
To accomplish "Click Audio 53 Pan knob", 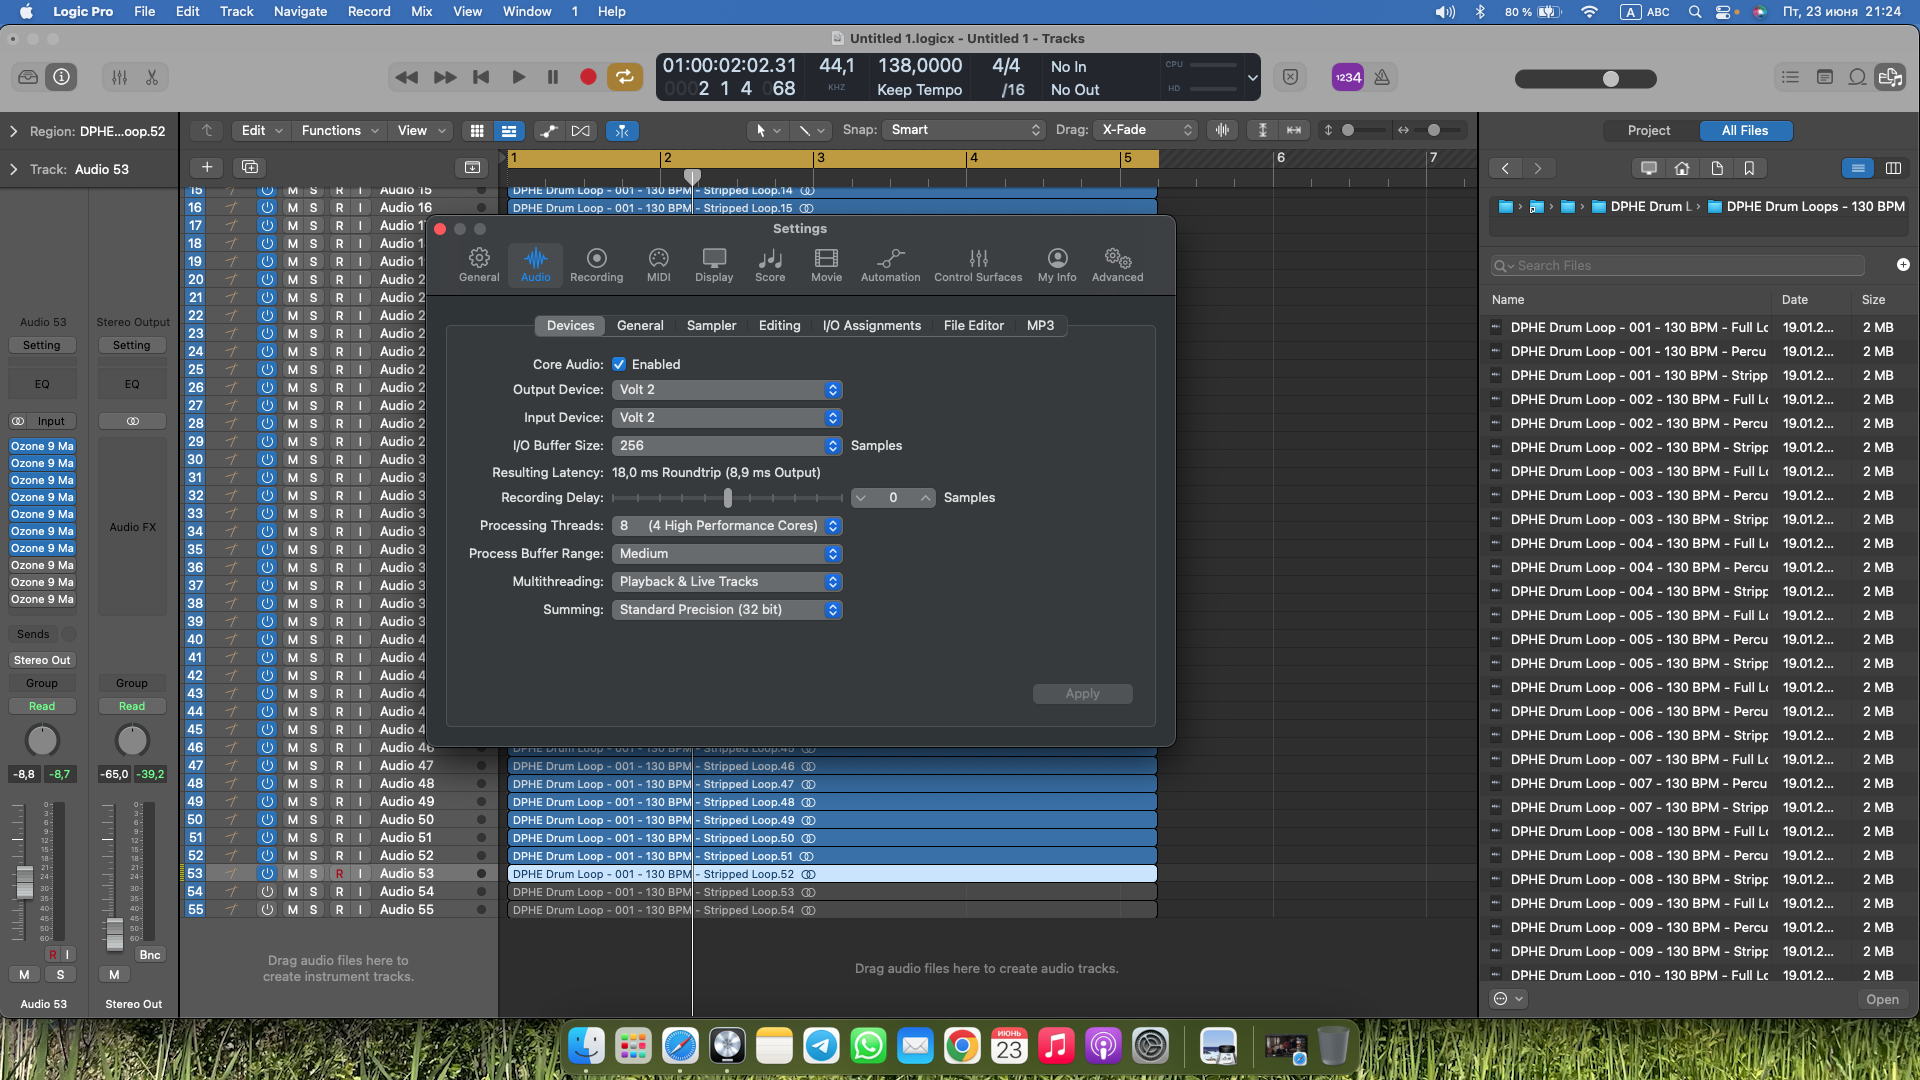I will [42, 741].
